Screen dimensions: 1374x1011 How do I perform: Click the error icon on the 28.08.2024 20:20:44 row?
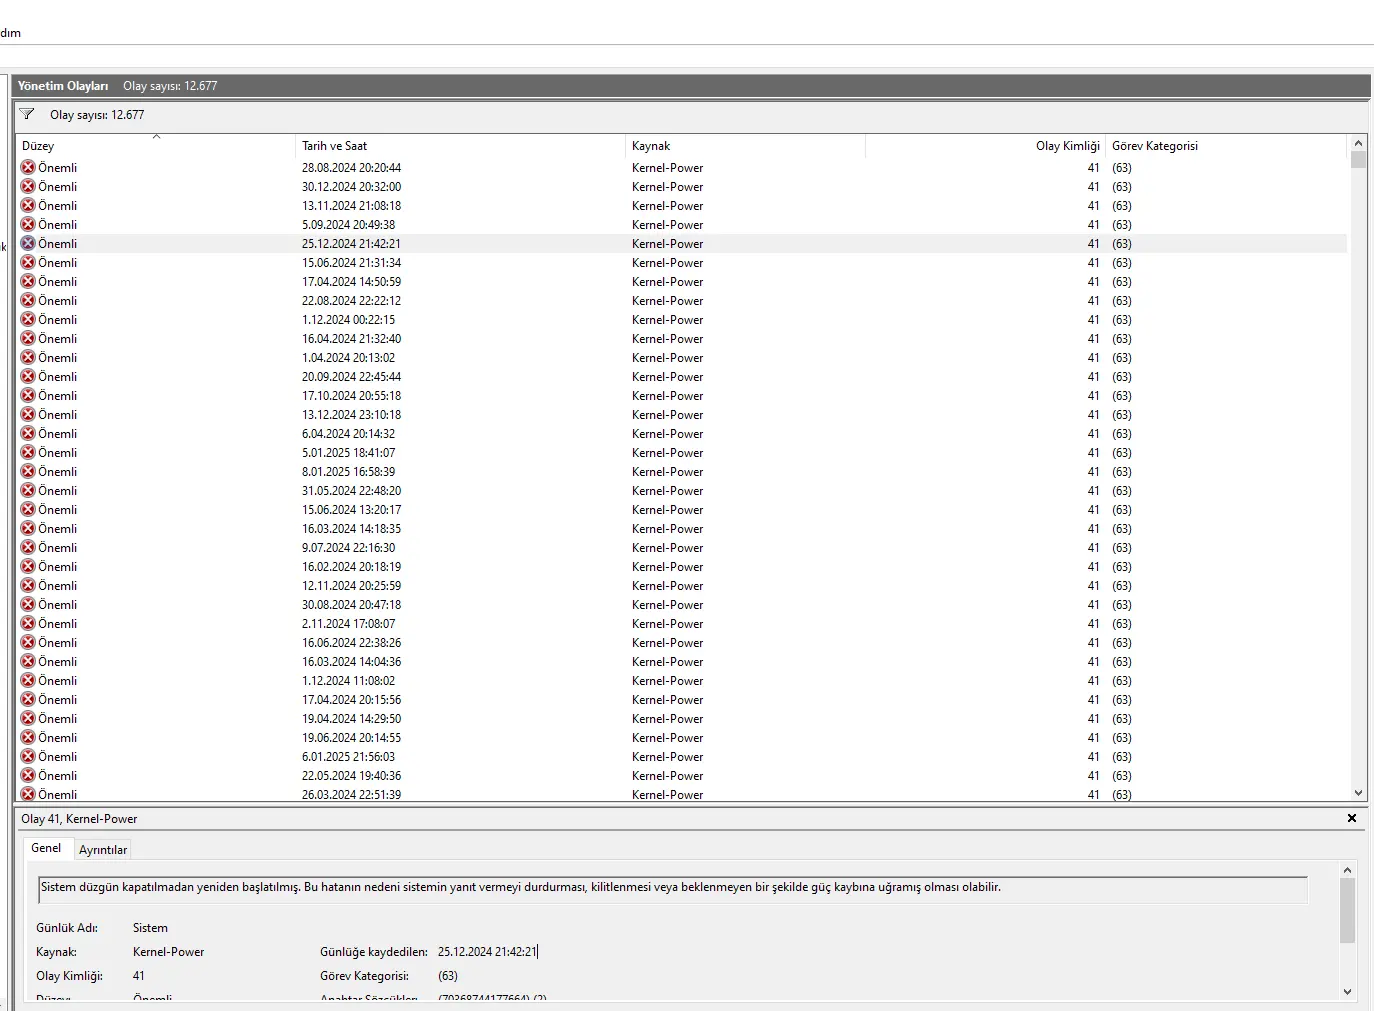click(28, 167)
